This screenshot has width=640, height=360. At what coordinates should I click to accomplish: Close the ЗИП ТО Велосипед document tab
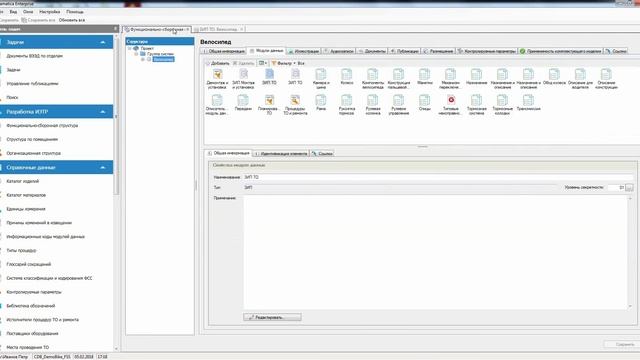242,29
